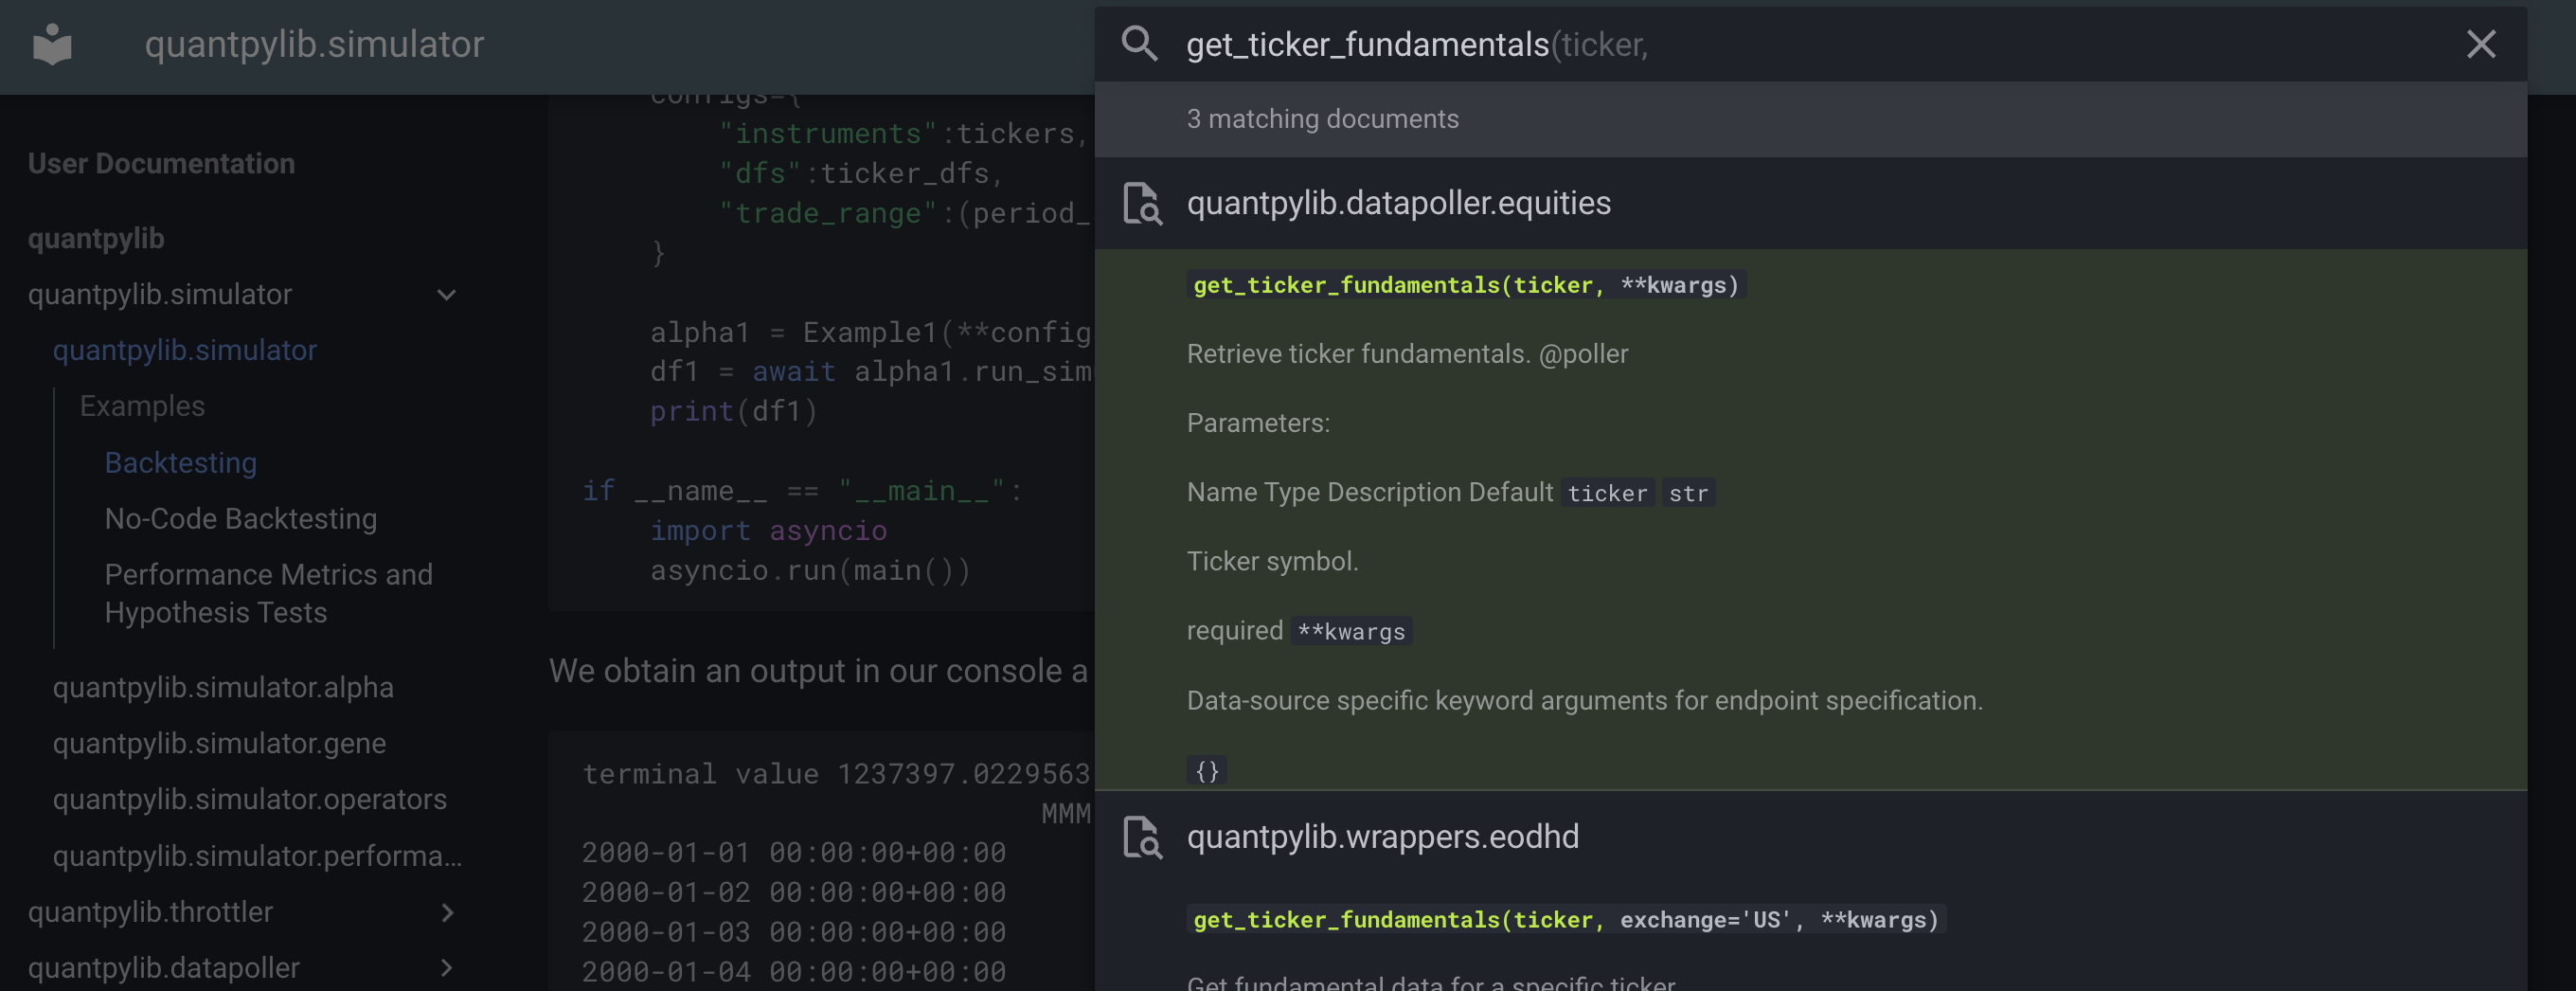Image resolution: width=2576 pixels, height=991 pixels.
Task: Click 'terminal value' output code line
Action: tap(836, 775)
